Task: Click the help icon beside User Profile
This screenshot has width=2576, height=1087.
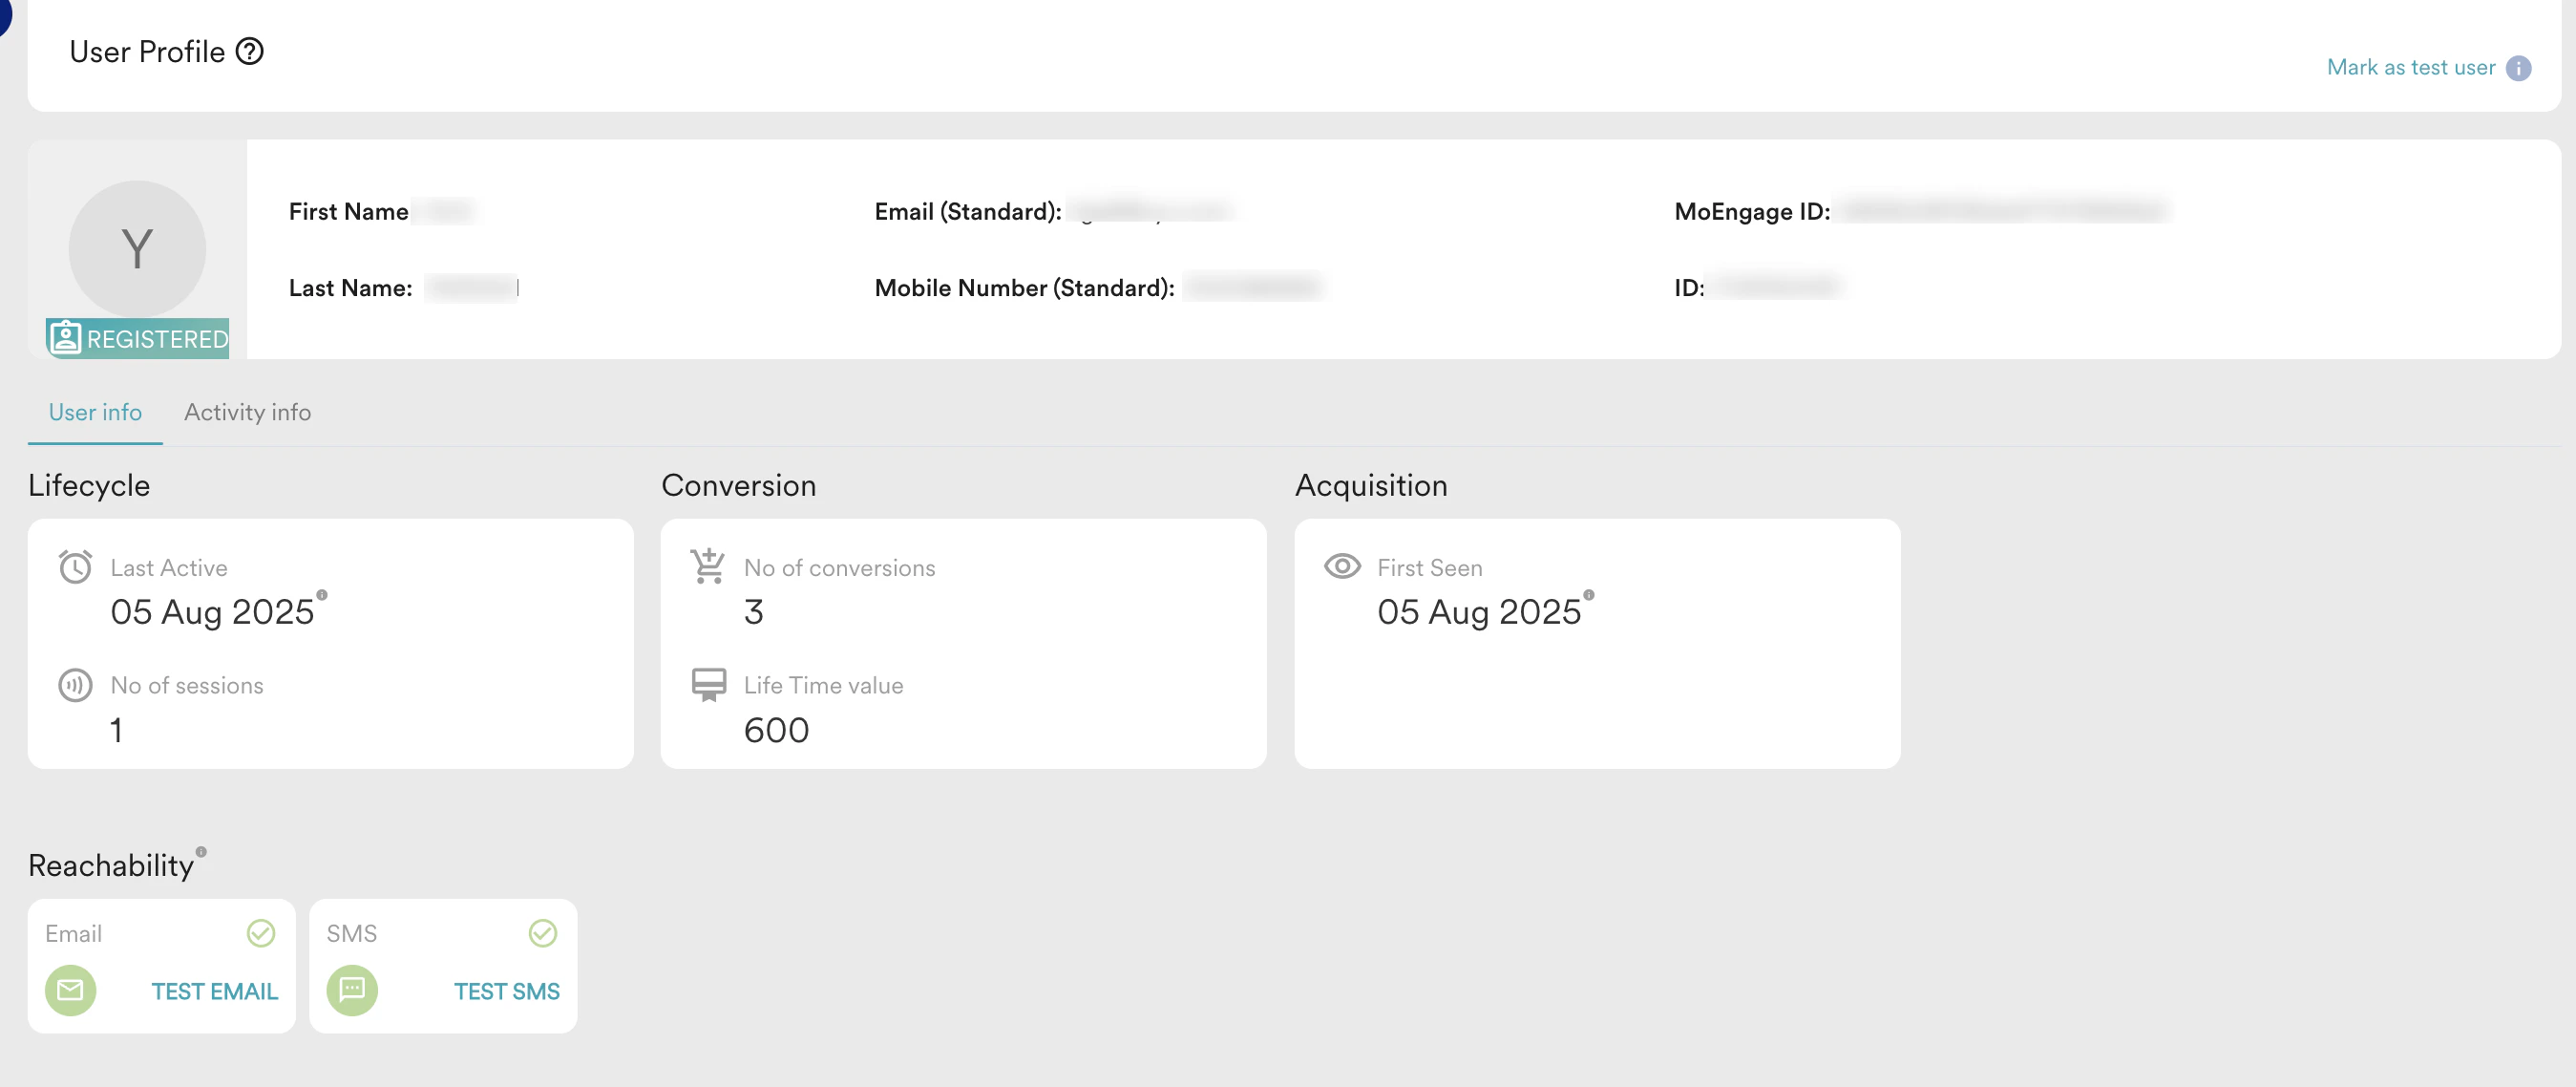Action: 249,51
